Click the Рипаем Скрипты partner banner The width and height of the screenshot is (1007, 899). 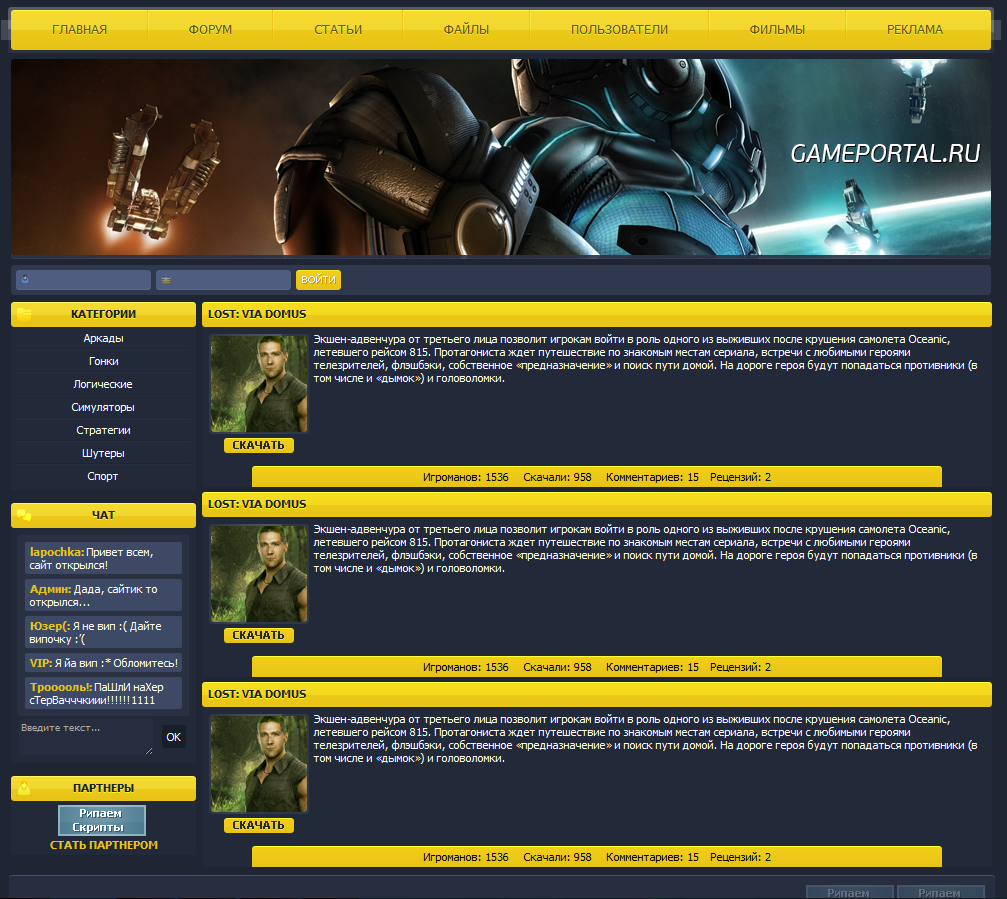click(102, 820)
